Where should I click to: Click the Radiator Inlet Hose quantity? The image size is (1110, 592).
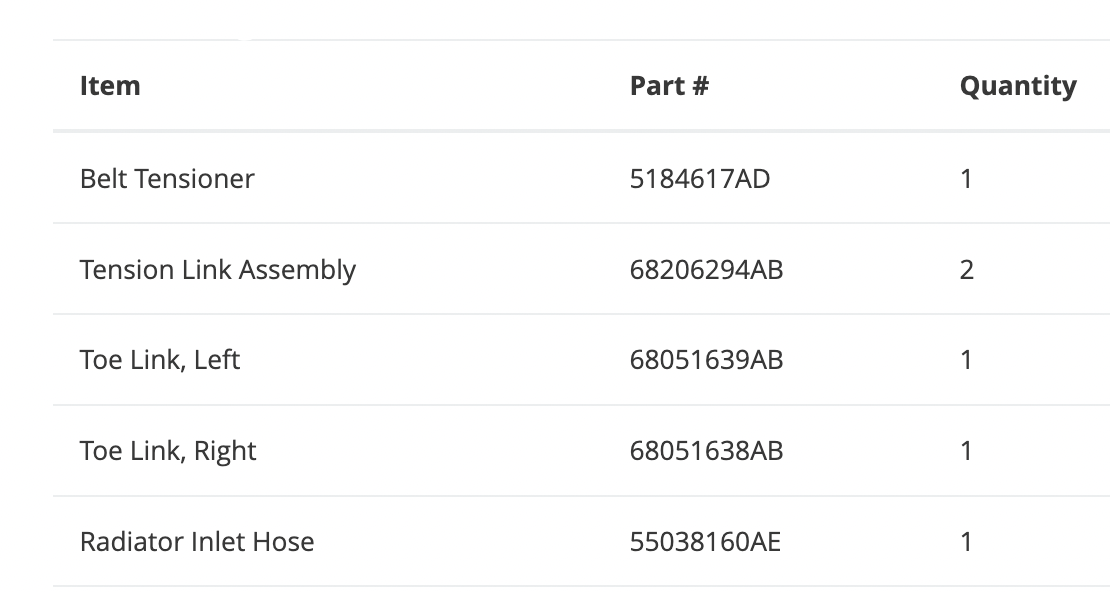pos(966,542)
